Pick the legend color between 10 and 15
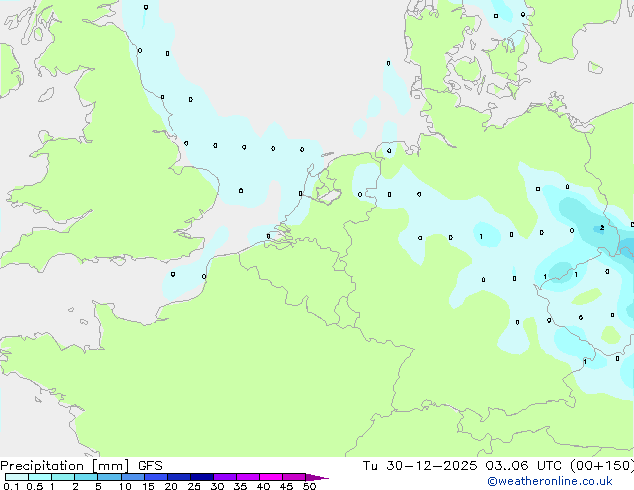The height and width of the screenshot is (490, 634). 132,477
